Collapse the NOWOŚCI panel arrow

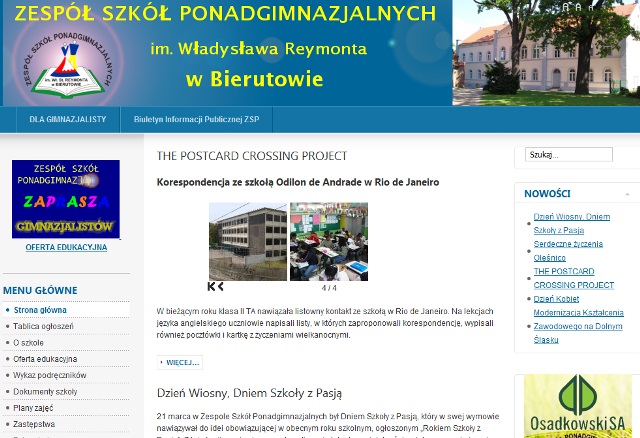[x=627, y=194]
